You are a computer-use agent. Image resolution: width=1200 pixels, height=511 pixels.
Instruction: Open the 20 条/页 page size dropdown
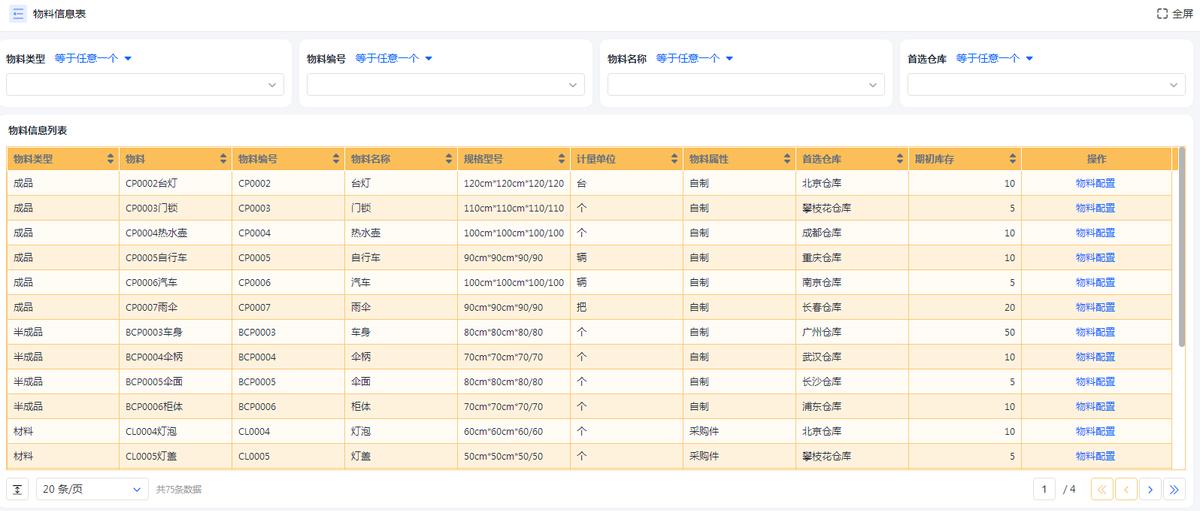(92, 489)
